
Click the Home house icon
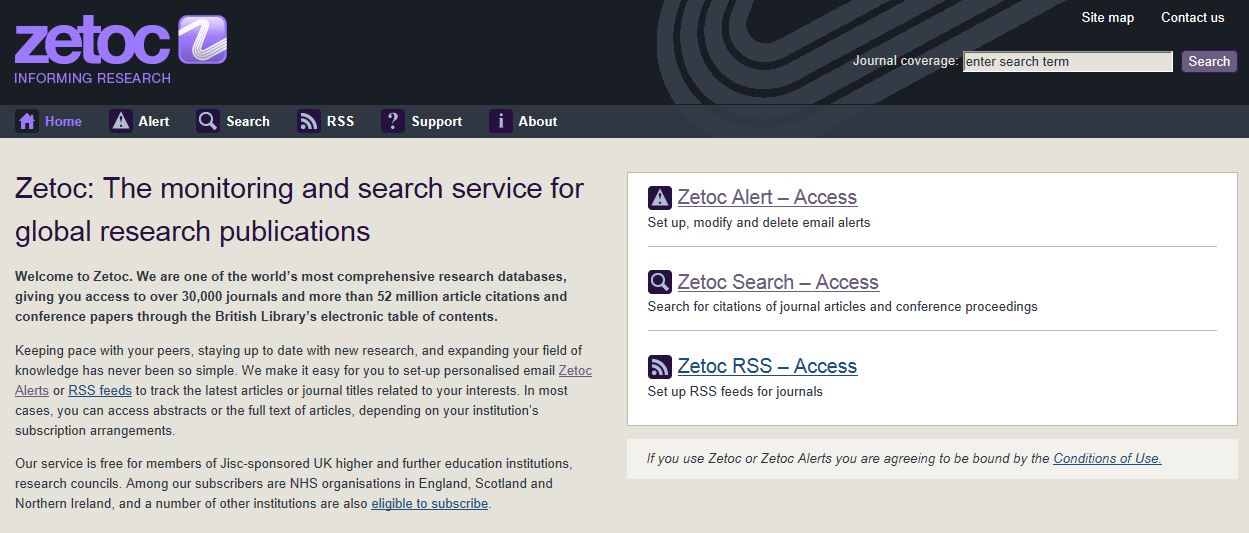tap(27, 121)
